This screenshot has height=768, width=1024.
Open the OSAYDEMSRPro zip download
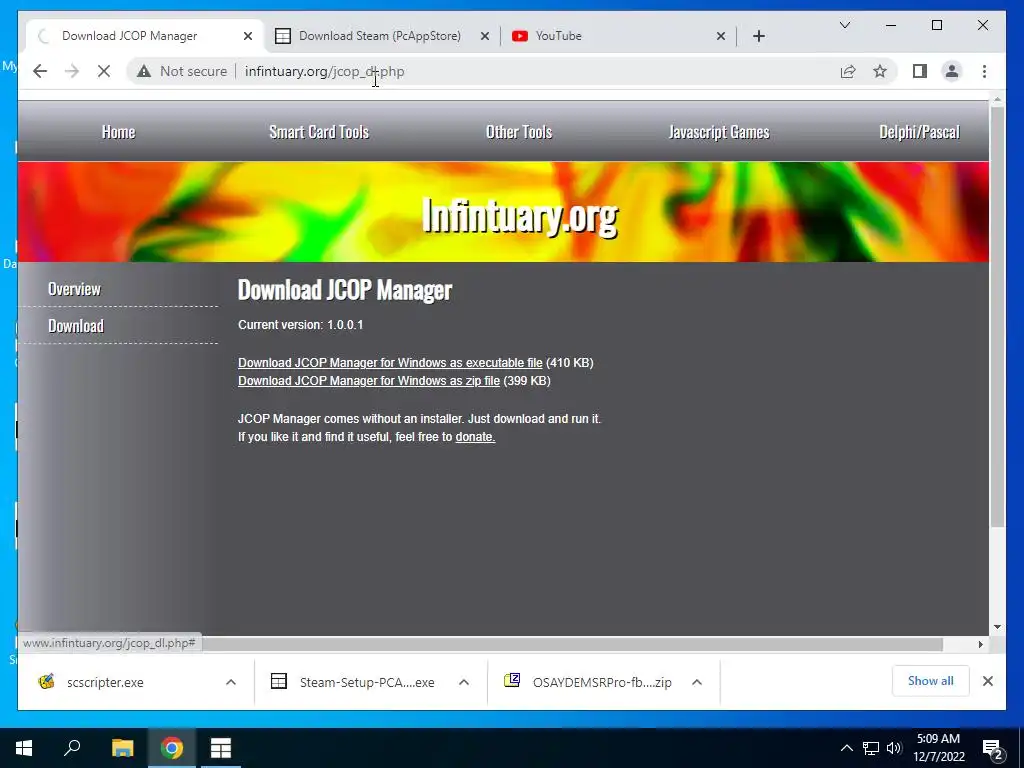(587, 682)
